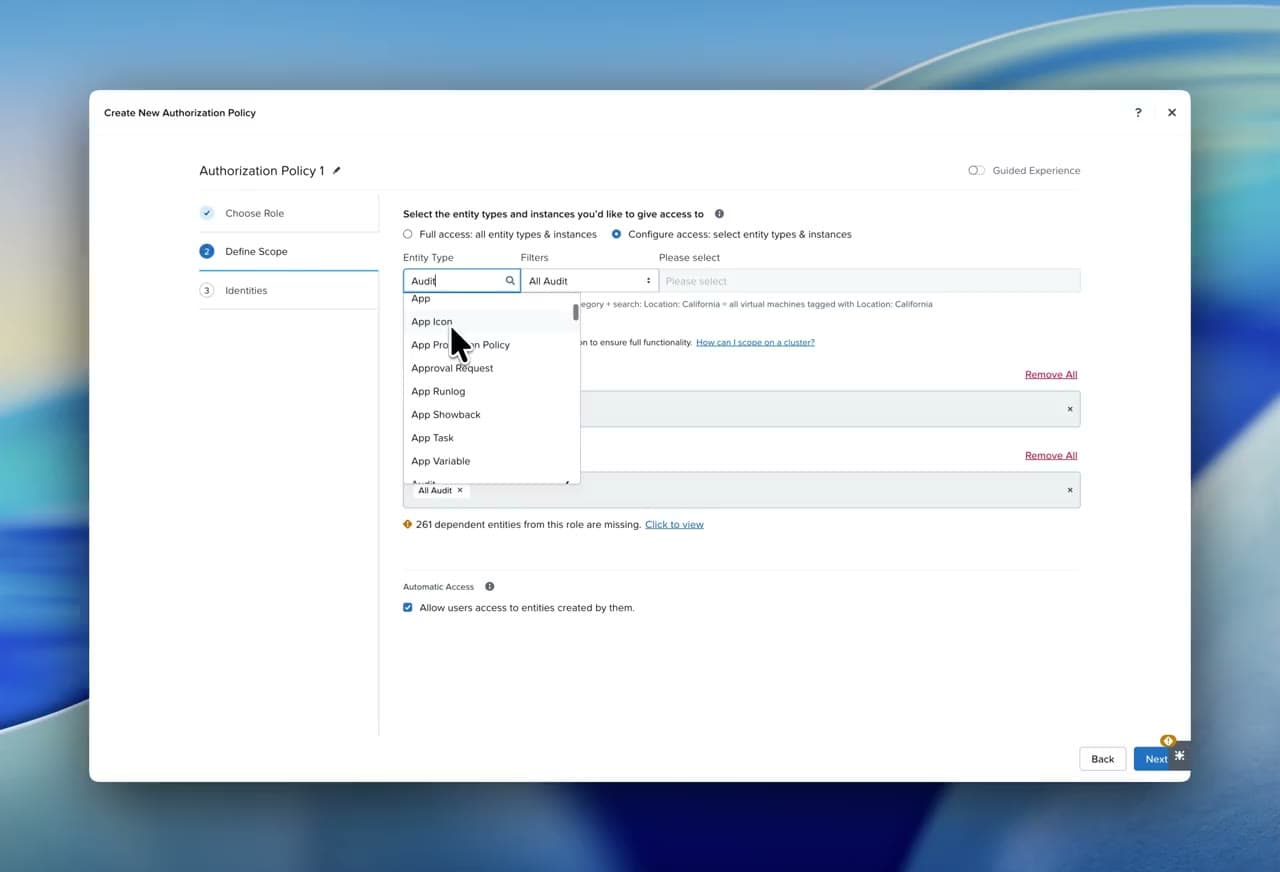Open How can I scope on a cluster link

point(755,342)
